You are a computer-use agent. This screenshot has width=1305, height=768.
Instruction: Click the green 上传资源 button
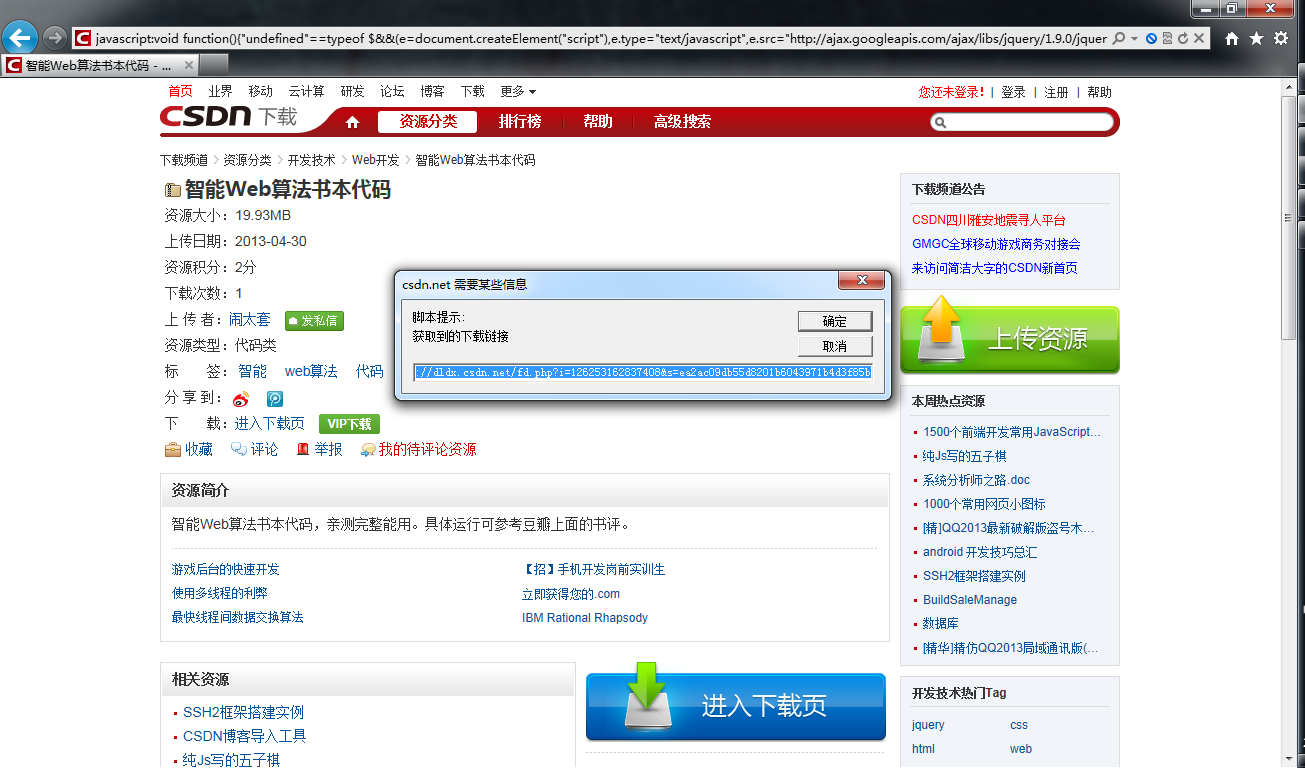1010,338
